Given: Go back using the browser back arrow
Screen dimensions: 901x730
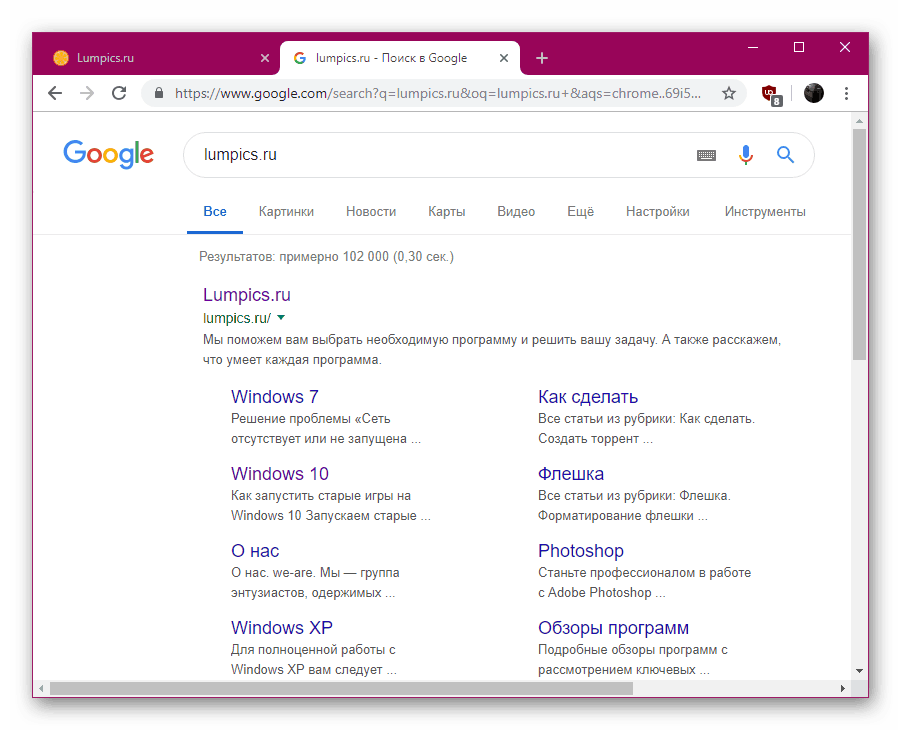Looking at the screenshot, I should (55, 93).
